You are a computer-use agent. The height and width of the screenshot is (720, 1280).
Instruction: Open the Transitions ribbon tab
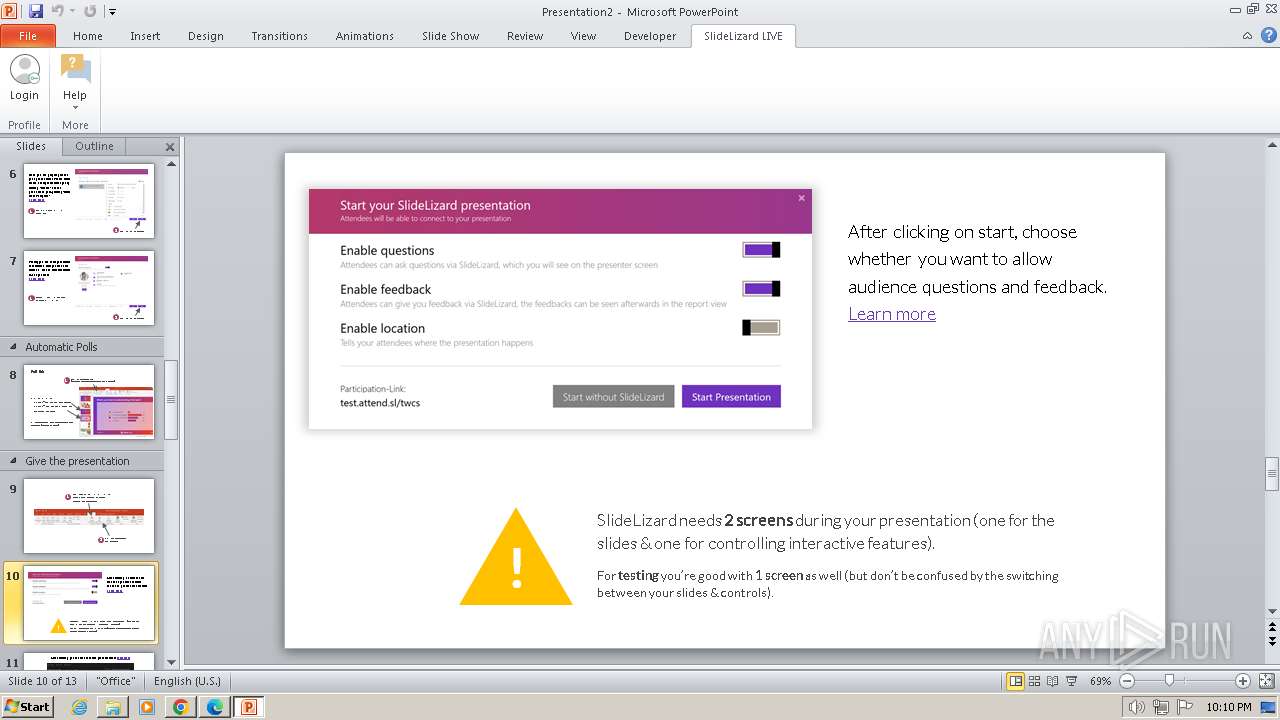click(x=279, y=36)
